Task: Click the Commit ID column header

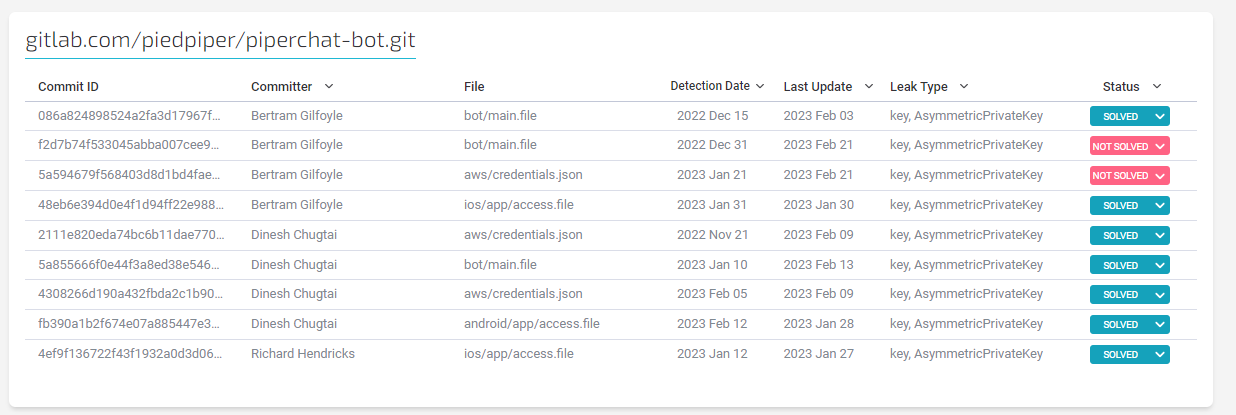Action: point(68,87)
